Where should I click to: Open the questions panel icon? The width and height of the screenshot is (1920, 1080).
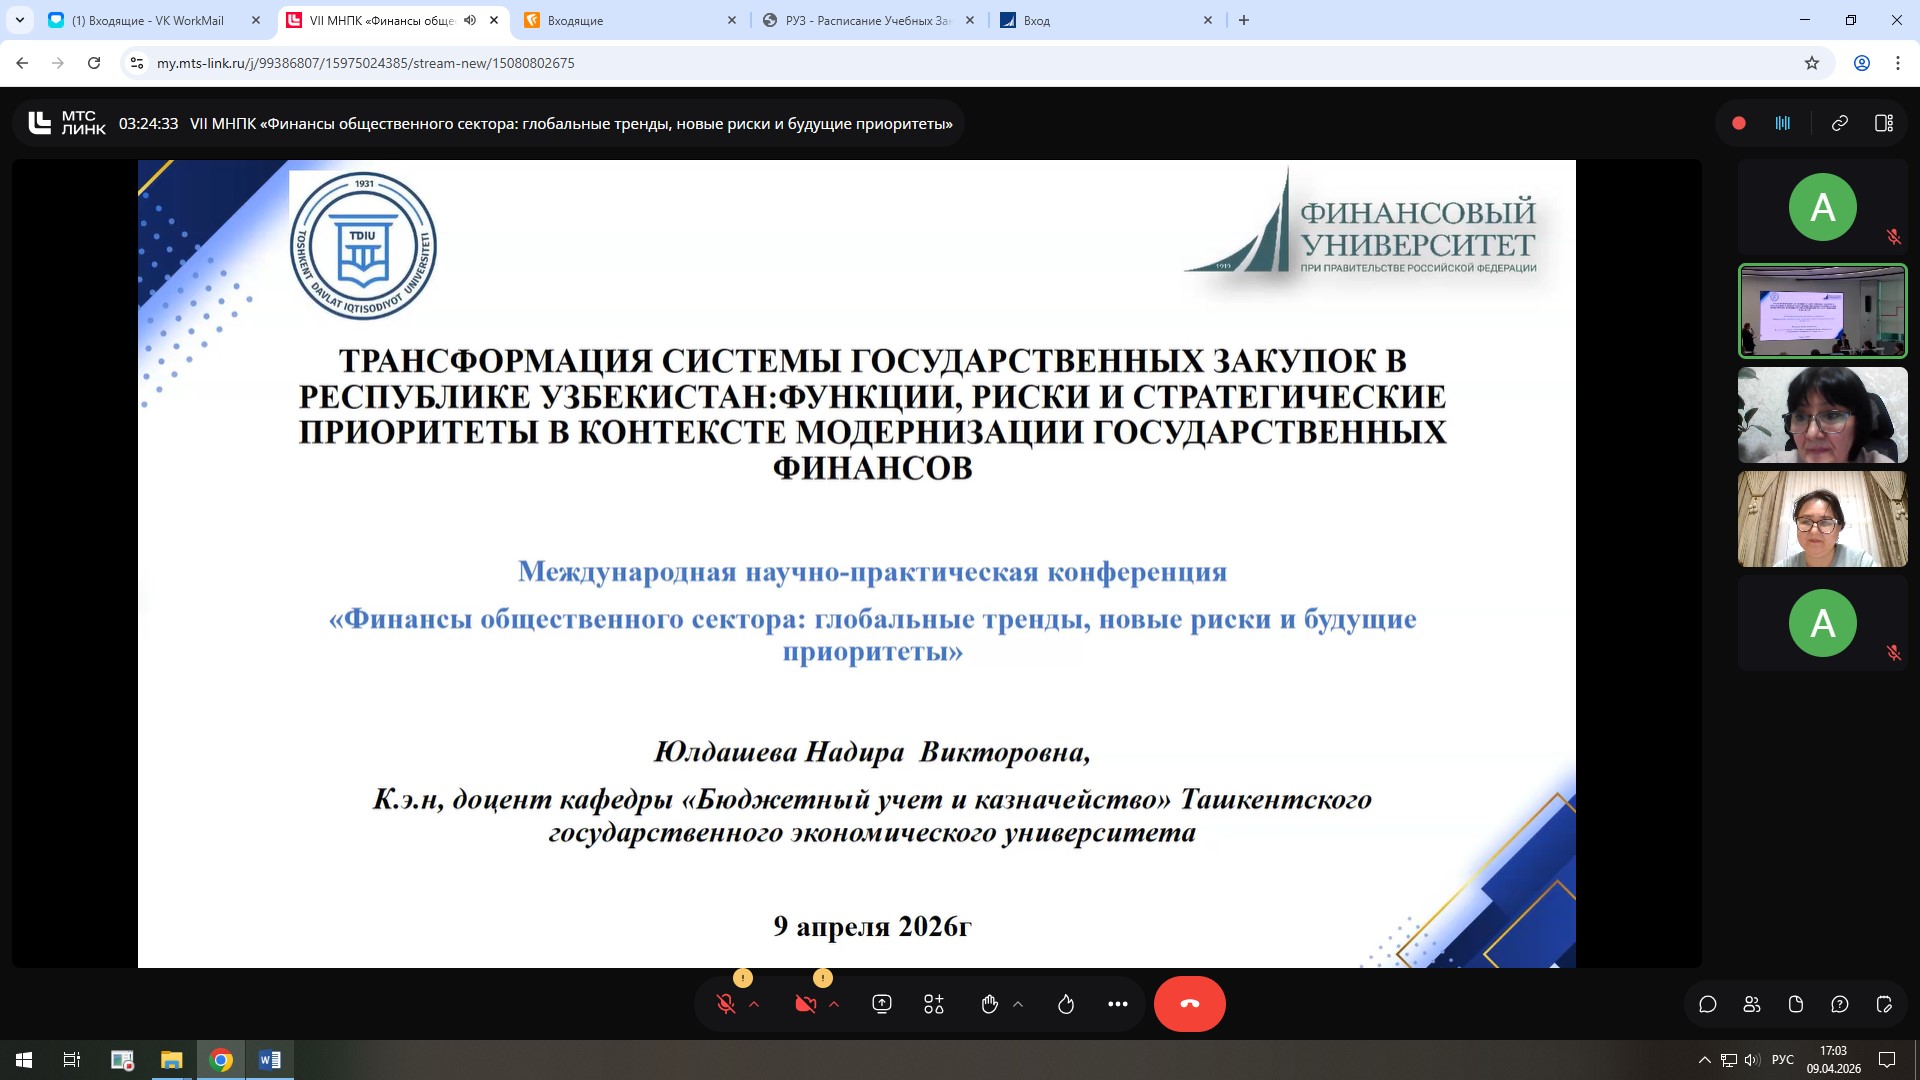tap(1840, 1004)
